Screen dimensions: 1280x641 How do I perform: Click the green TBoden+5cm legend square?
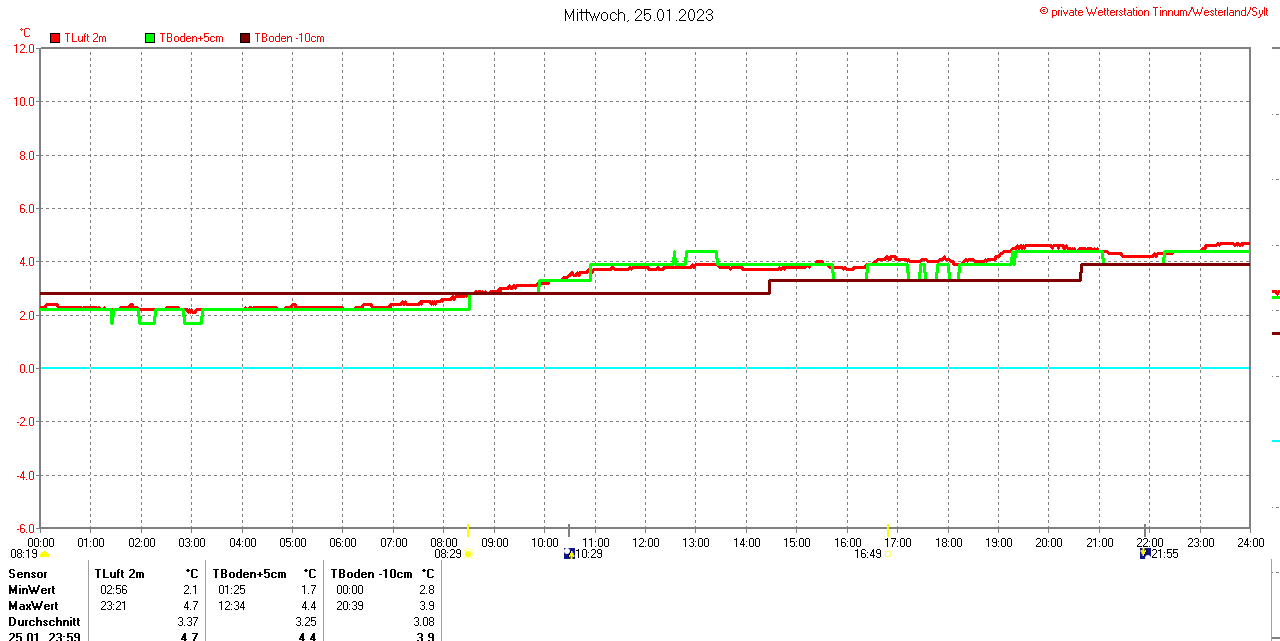(151, 38)
